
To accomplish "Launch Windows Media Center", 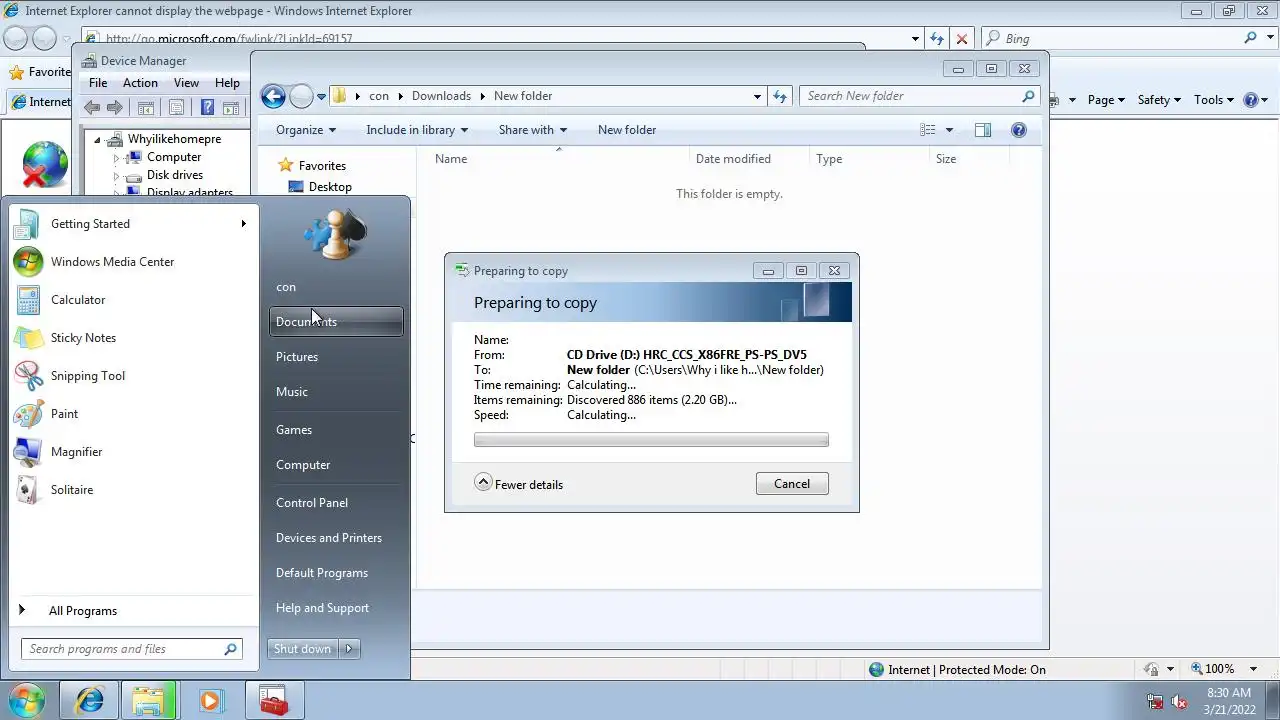I will pyautogui.click(x=132, y=262).
